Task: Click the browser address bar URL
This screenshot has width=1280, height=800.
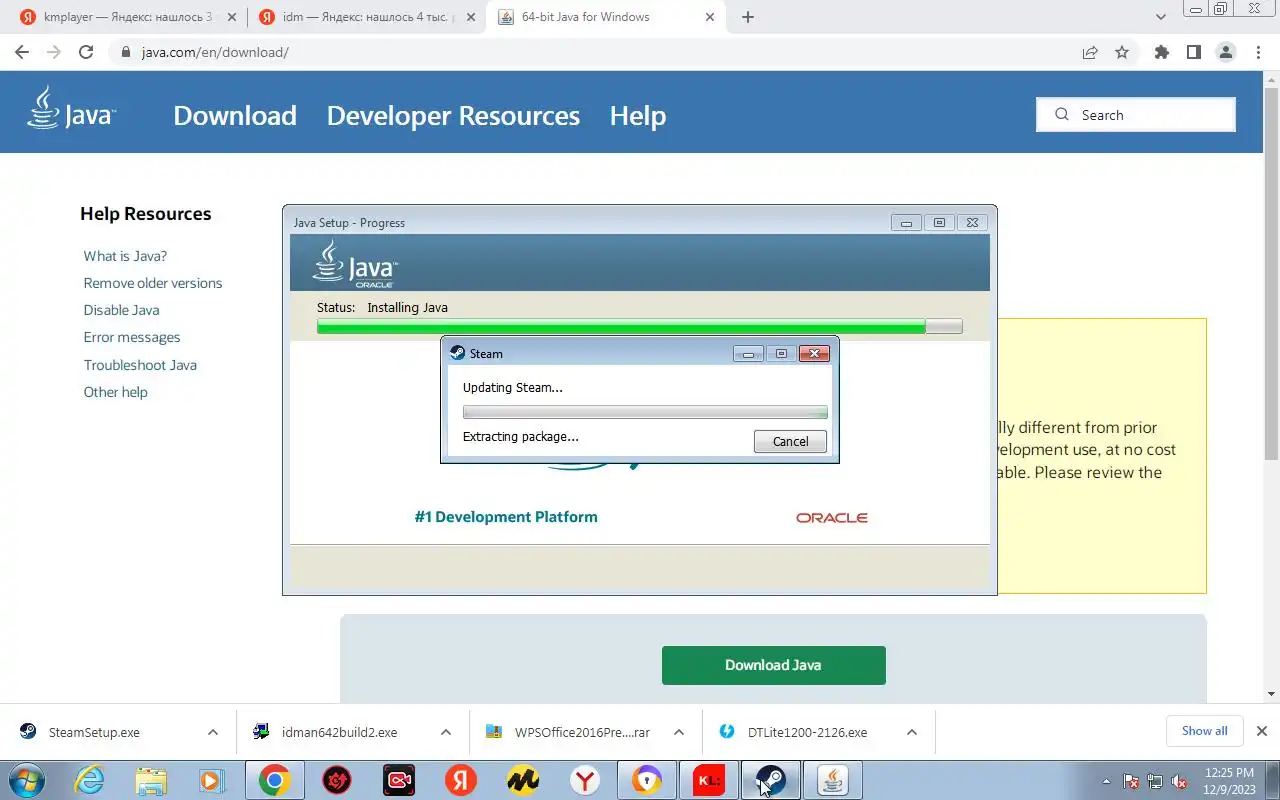Action: pos(215,52)
